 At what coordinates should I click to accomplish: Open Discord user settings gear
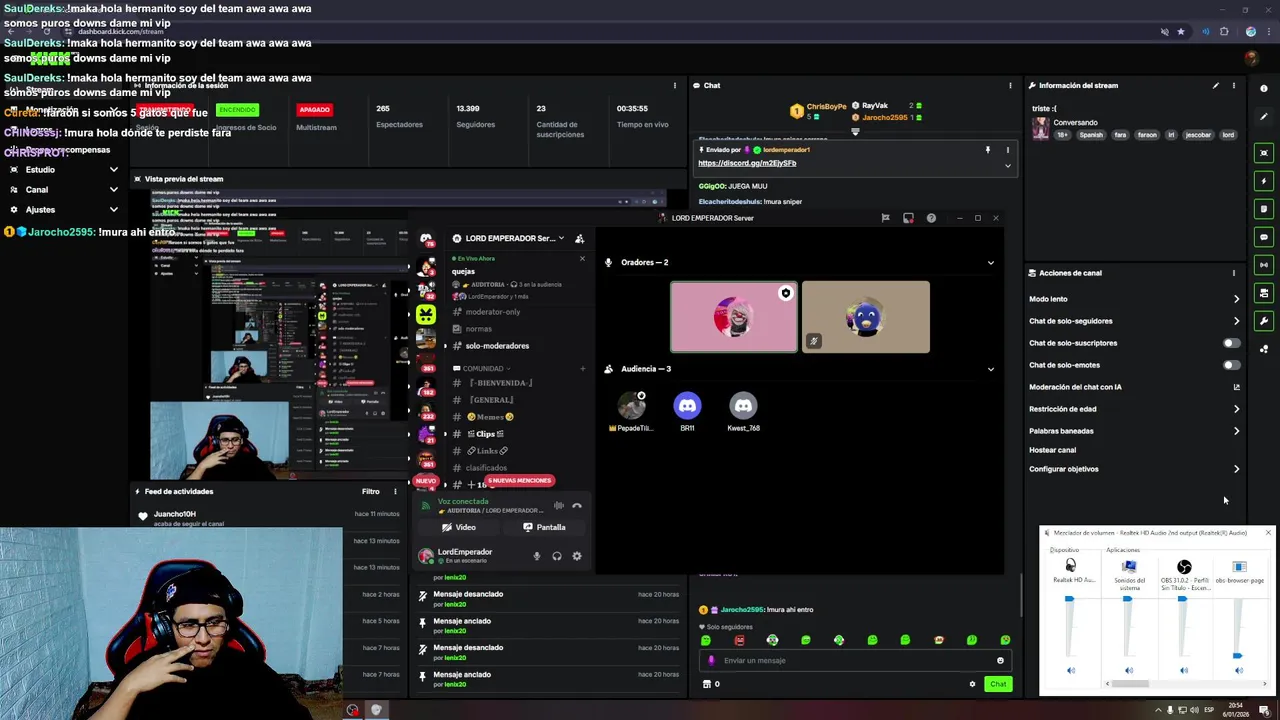click(x=577, y=556)
